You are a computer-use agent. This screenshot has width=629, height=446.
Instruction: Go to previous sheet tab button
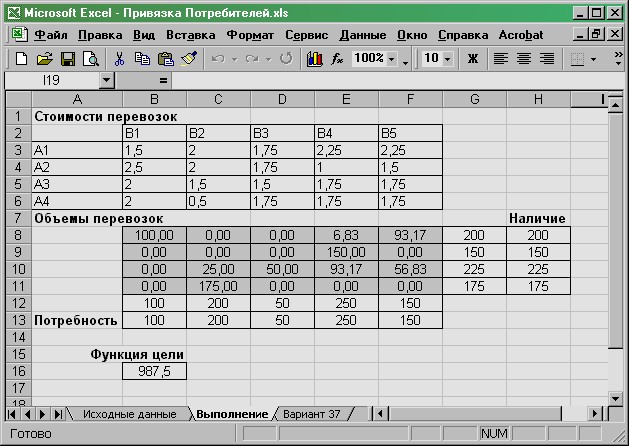tap(27, 414)
